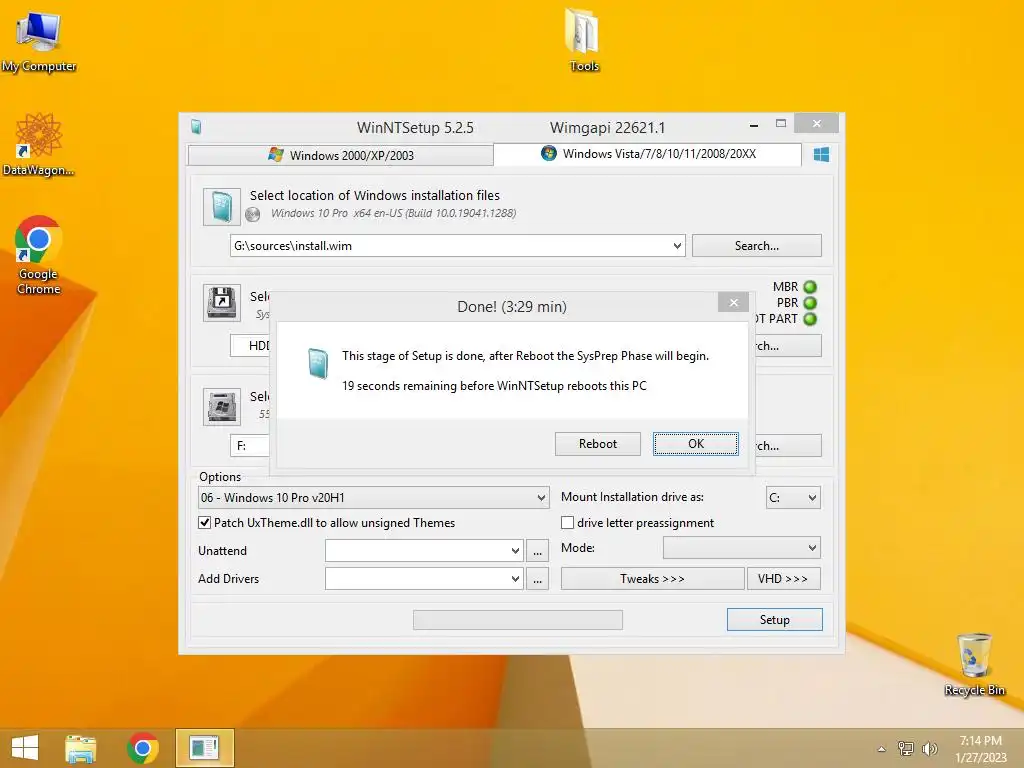Screen dimensions: 1024x768
Task: Click the setup progress bar
Action: point(518,620)
